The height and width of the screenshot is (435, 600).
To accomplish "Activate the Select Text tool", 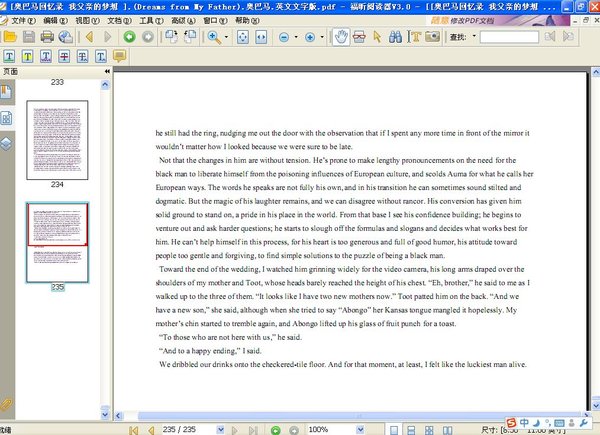I will coord(414,37).
